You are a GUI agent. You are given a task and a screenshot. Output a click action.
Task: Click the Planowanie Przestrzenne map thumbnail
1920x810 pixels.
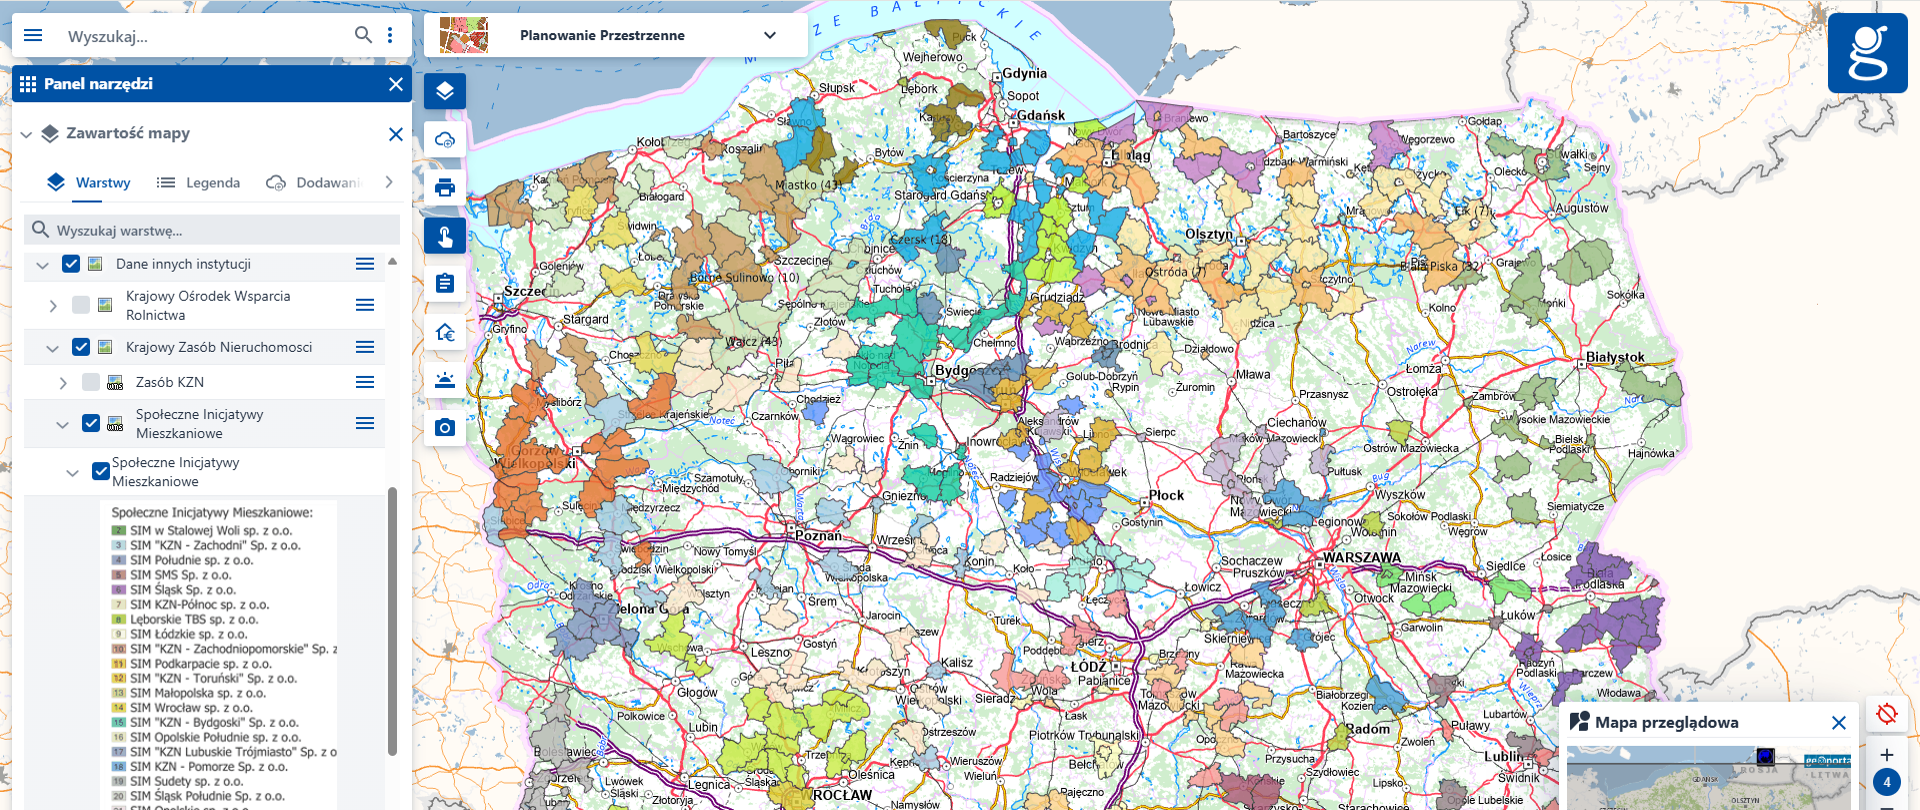464,35
